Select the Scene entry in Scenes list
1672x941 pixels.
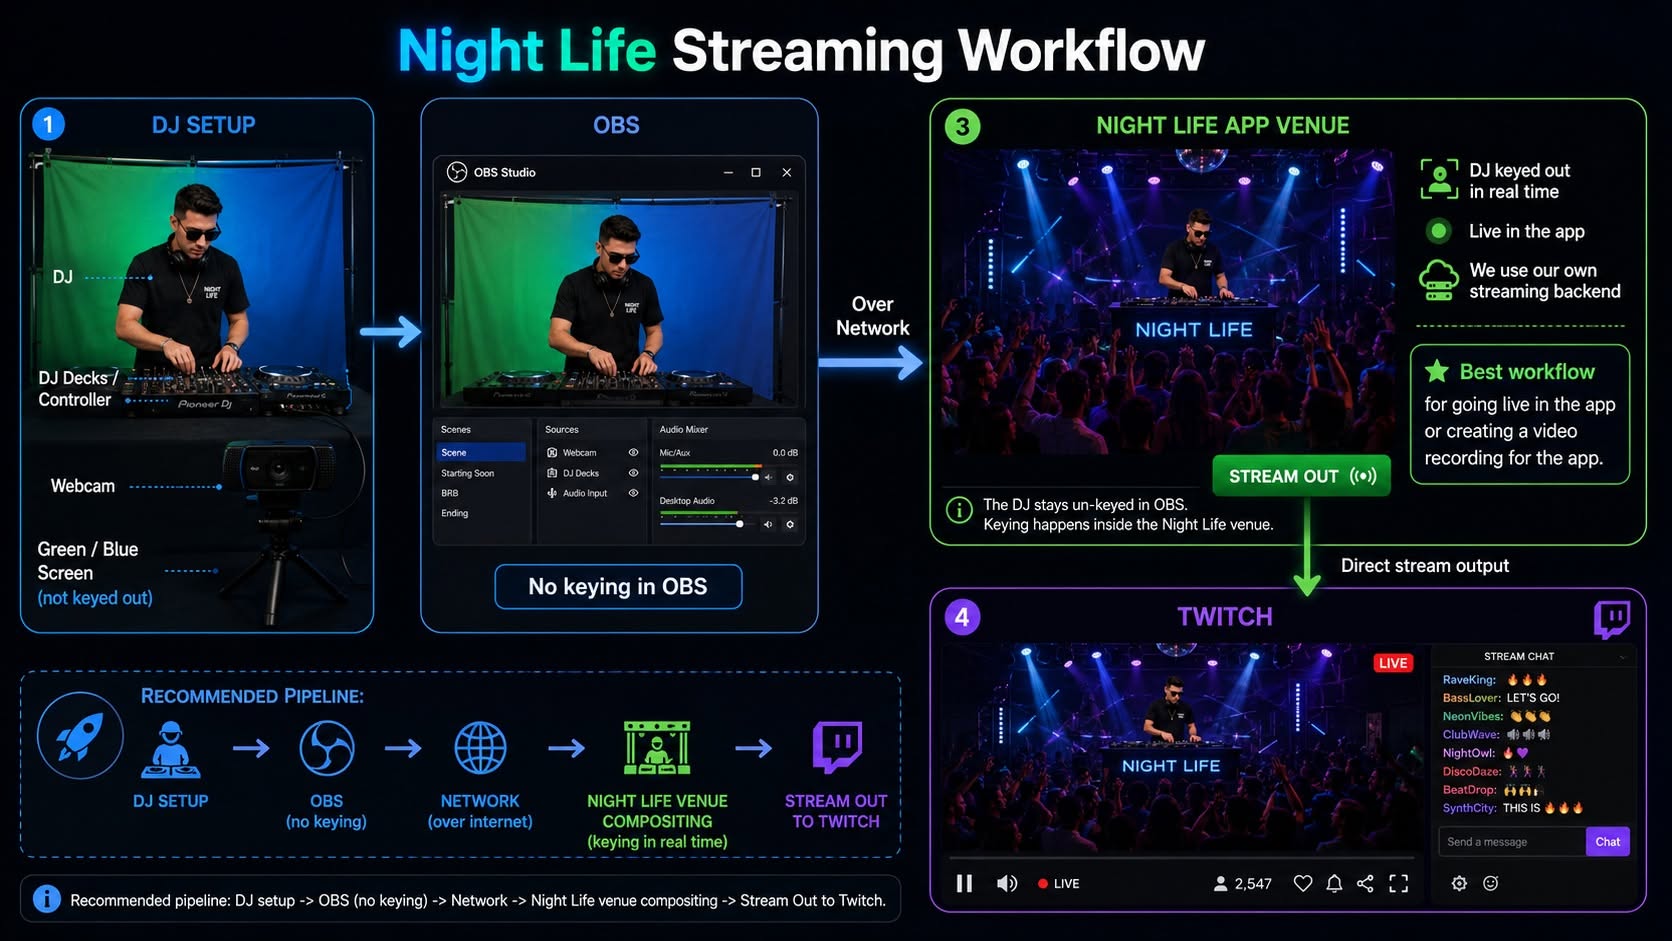pos(482,452)
